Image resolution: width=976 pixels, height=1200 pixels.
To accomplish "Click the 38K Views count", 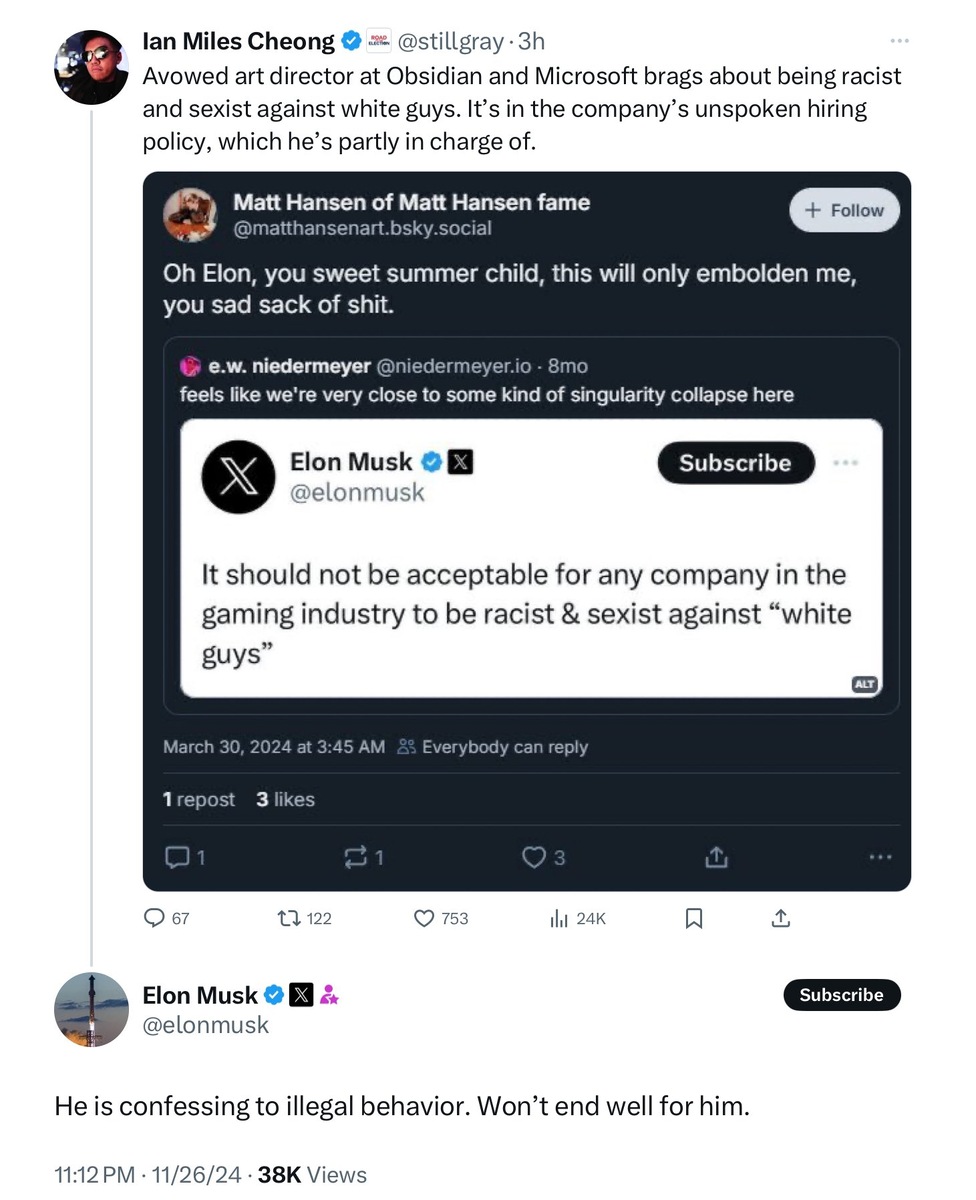I will coord(312,1175).
